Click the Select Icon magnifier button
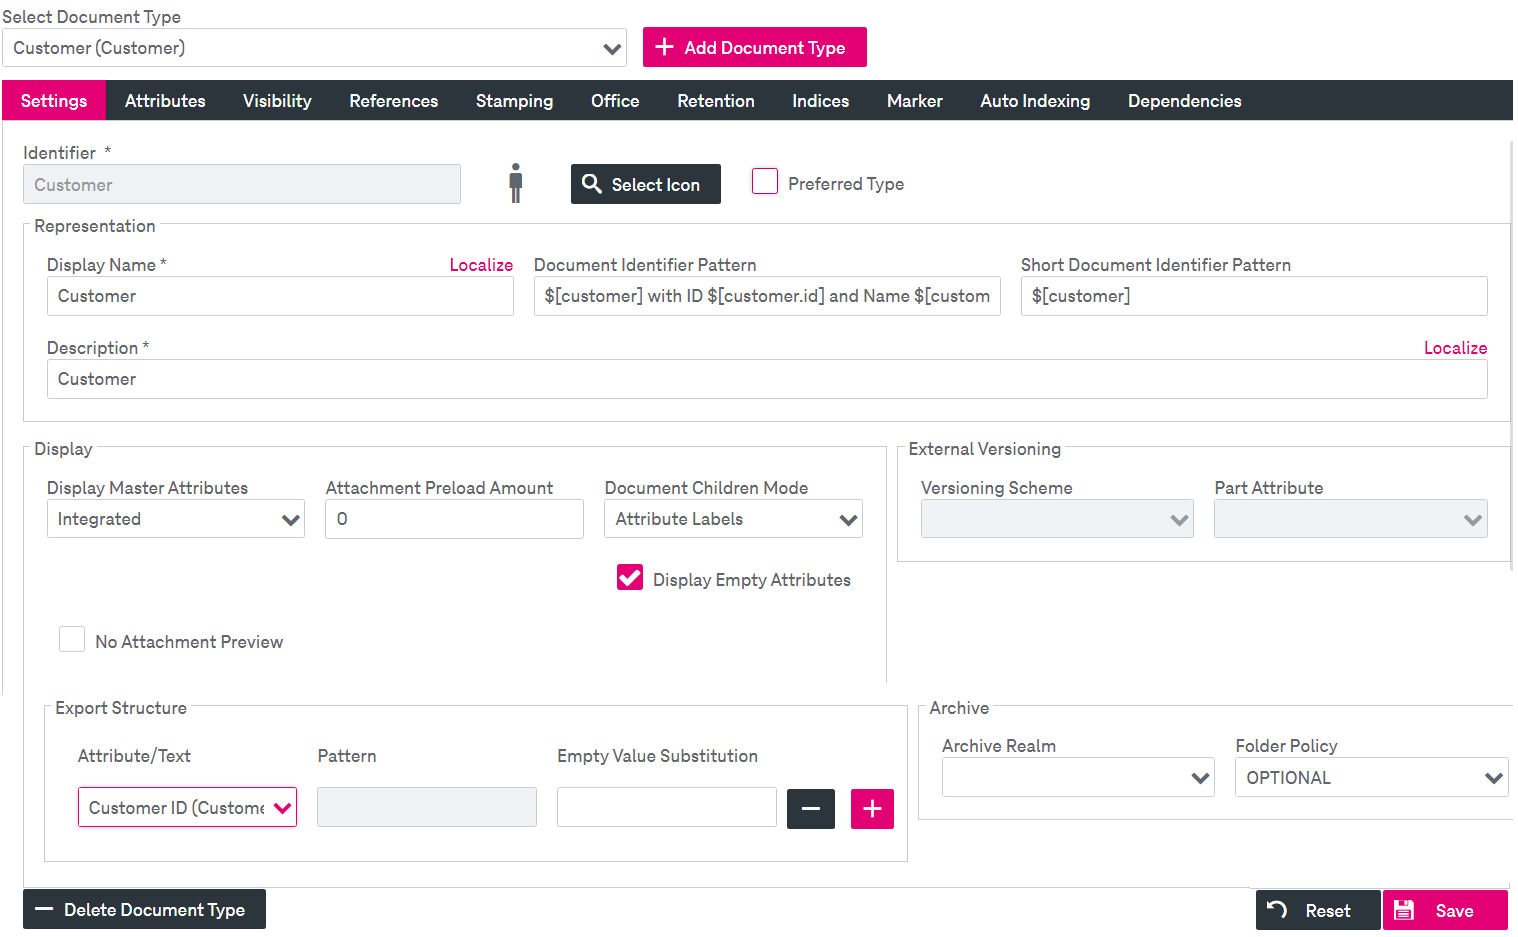 click(645, 184)
